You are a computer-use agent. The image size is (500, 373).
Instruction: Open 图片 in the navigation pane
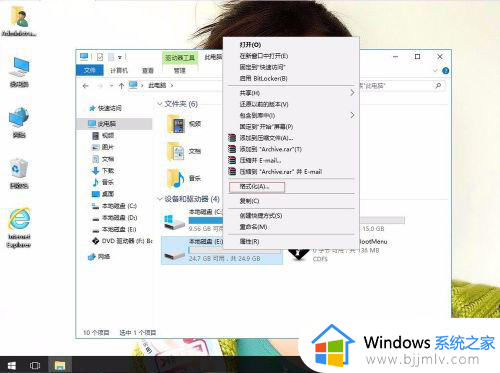[x=108, y=147]
